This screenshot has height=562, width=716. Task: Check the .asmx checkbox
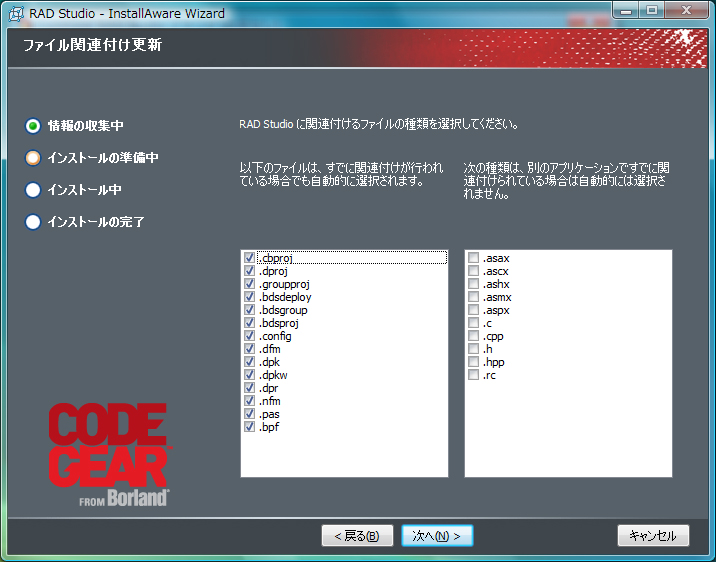(474, 297)
